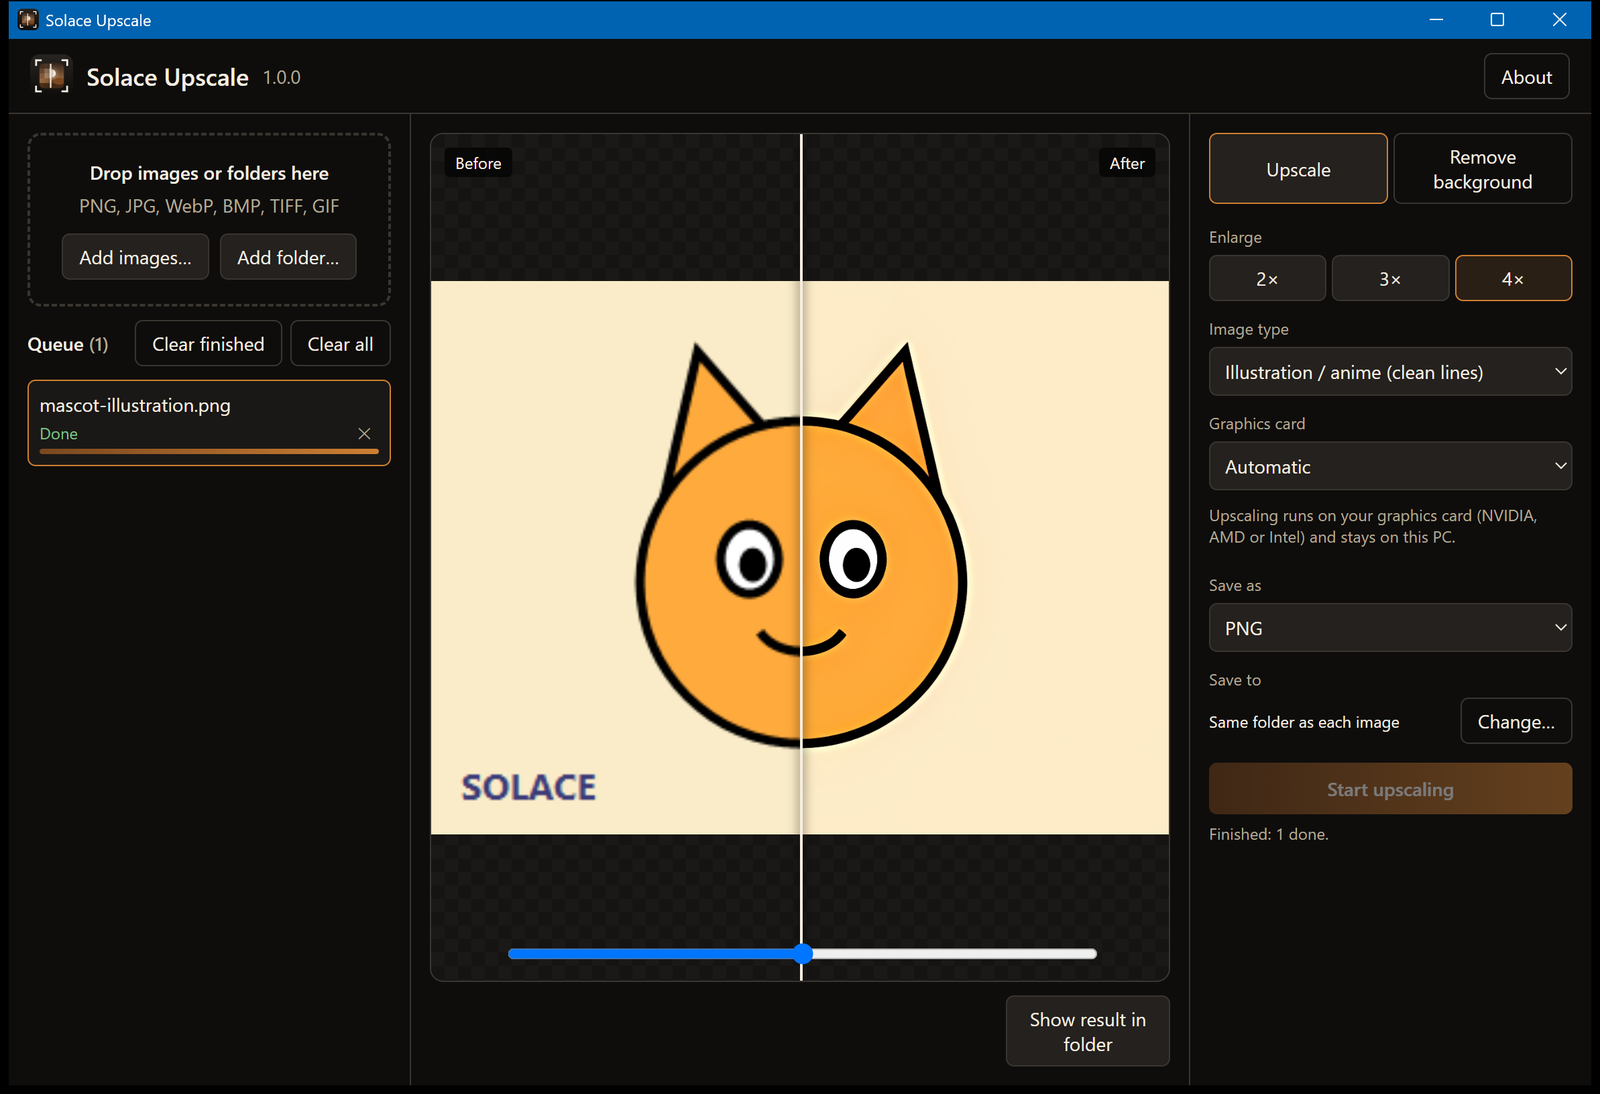This screenshot has height=1094, width=1600.
Task: Set enlargement to 3×
Action: tap(1390, 278)
